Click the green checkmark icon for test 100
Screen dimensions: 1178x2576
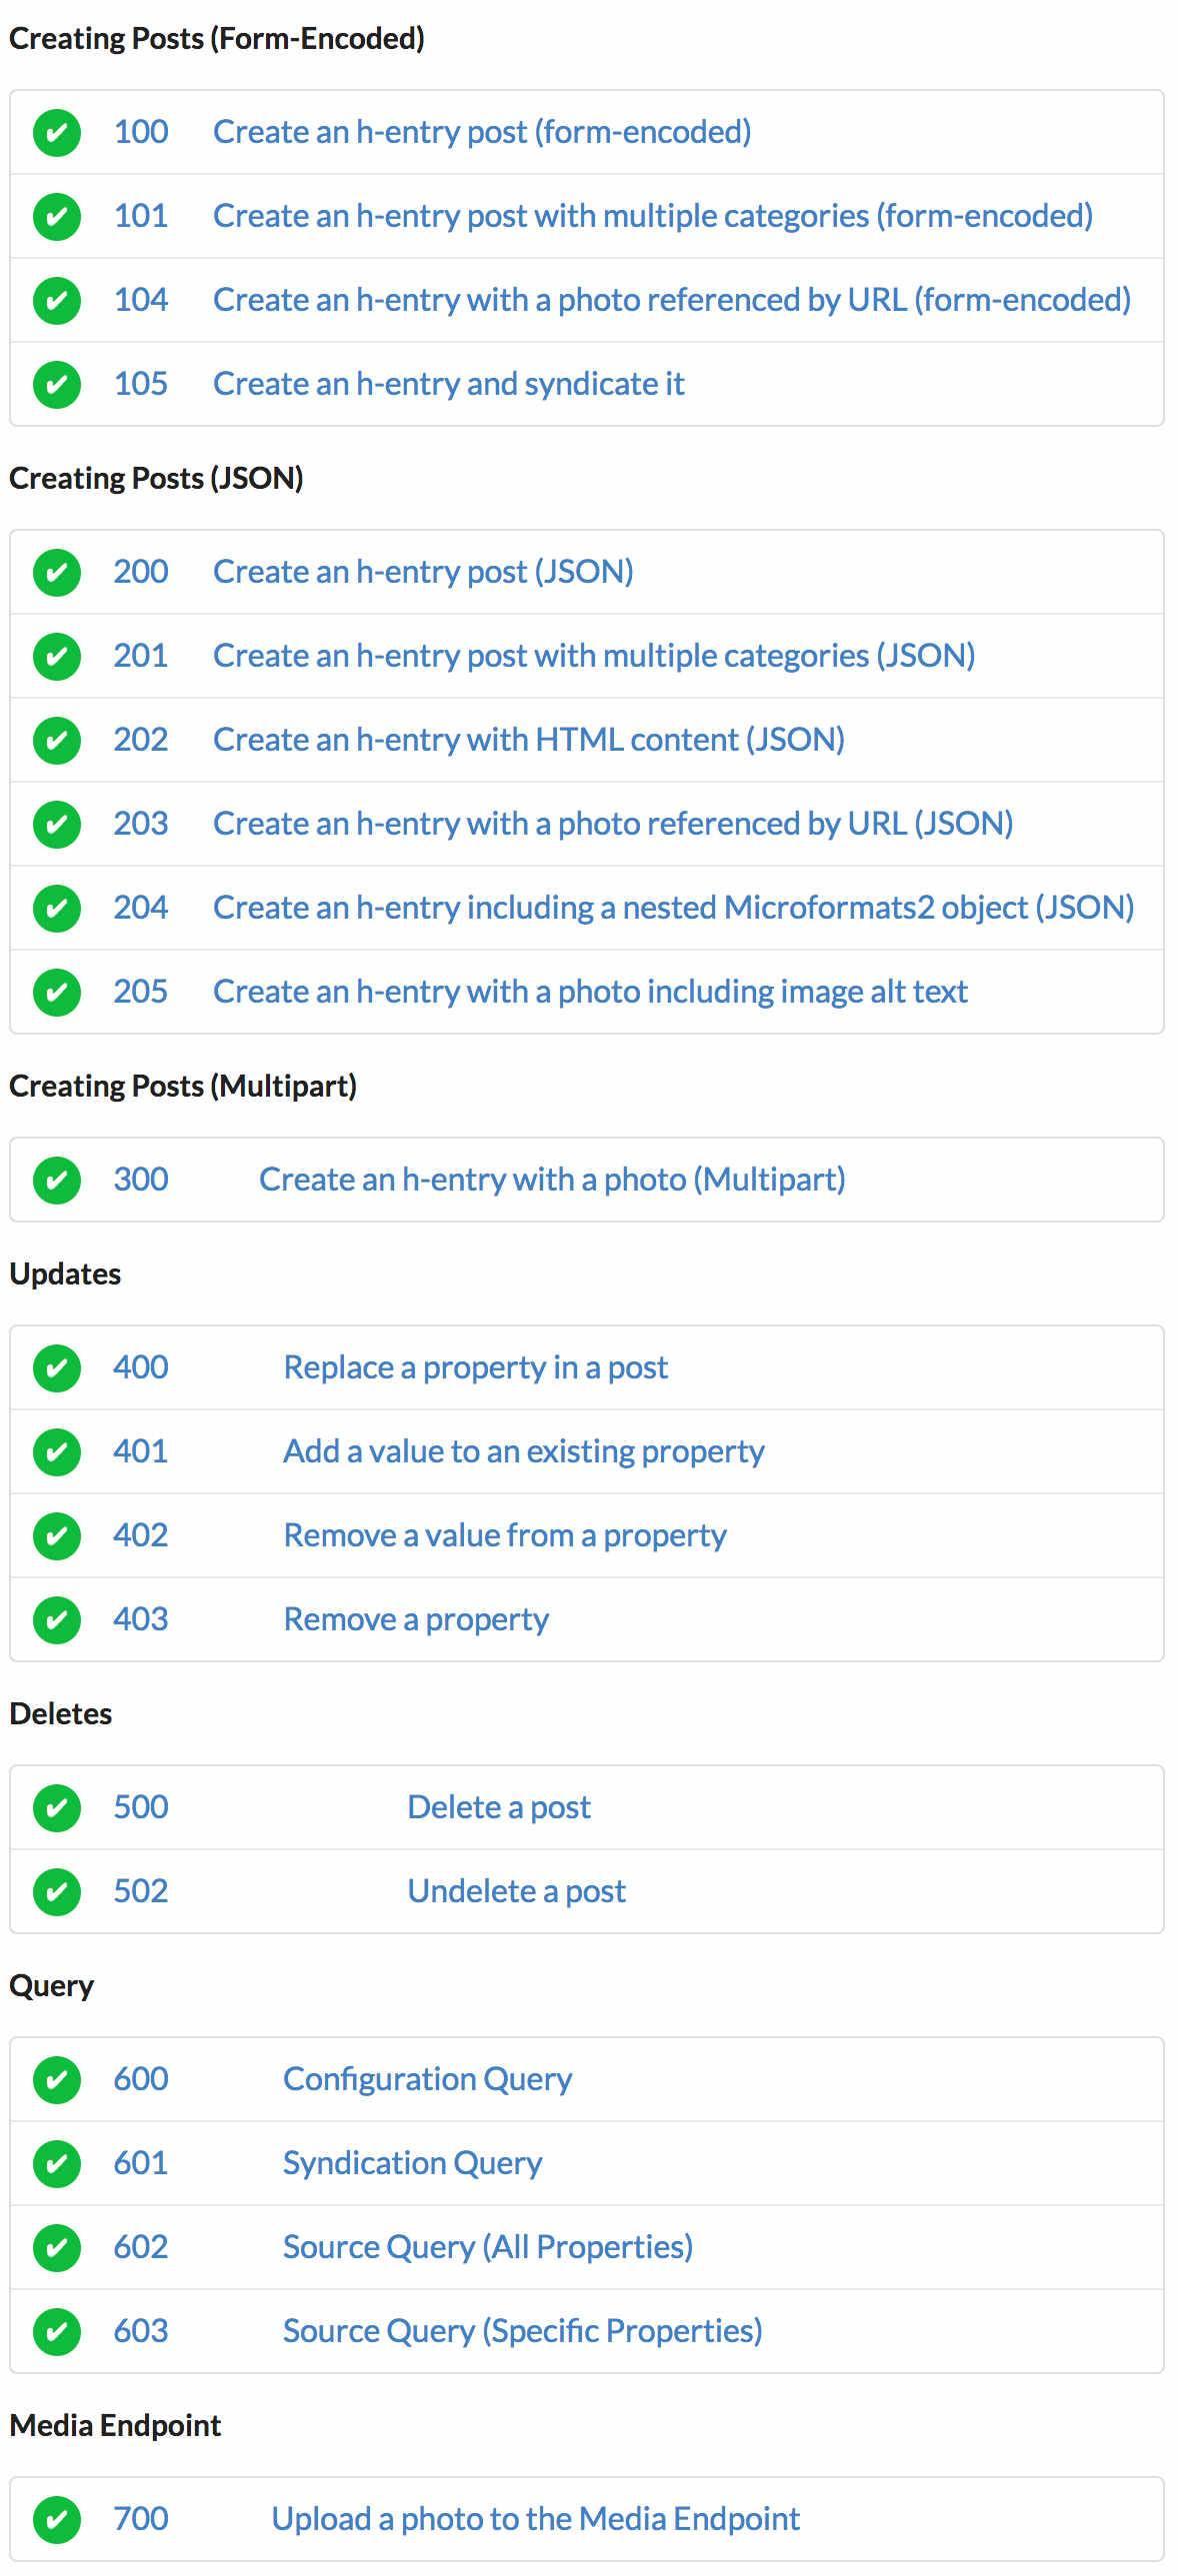(x=57, y=132)
